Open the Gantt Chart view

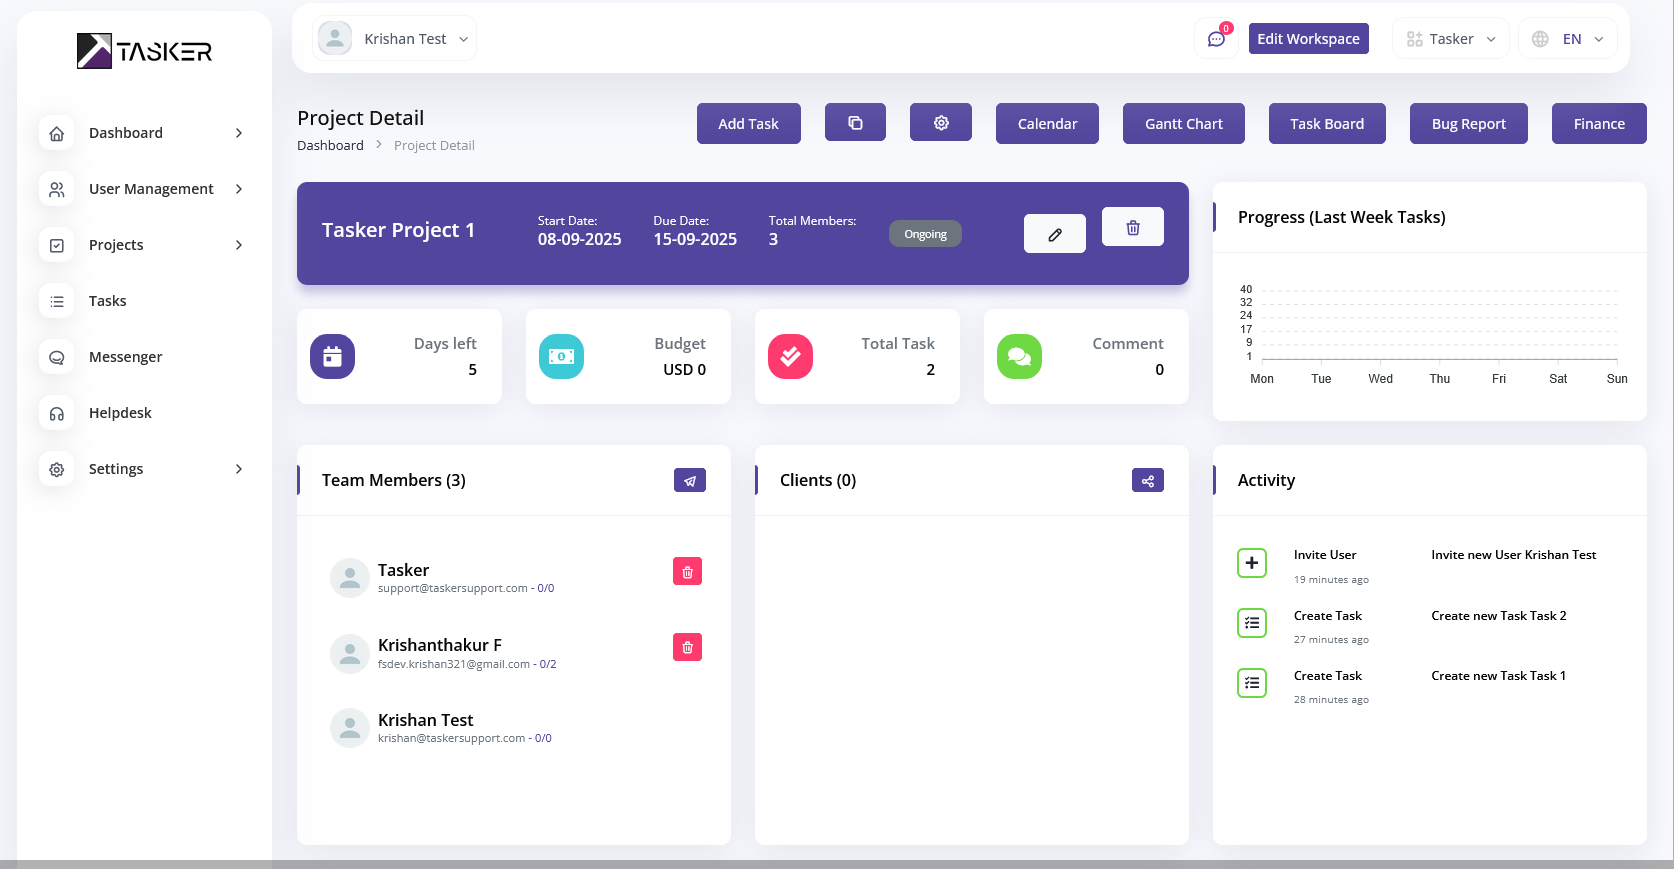1183,124
